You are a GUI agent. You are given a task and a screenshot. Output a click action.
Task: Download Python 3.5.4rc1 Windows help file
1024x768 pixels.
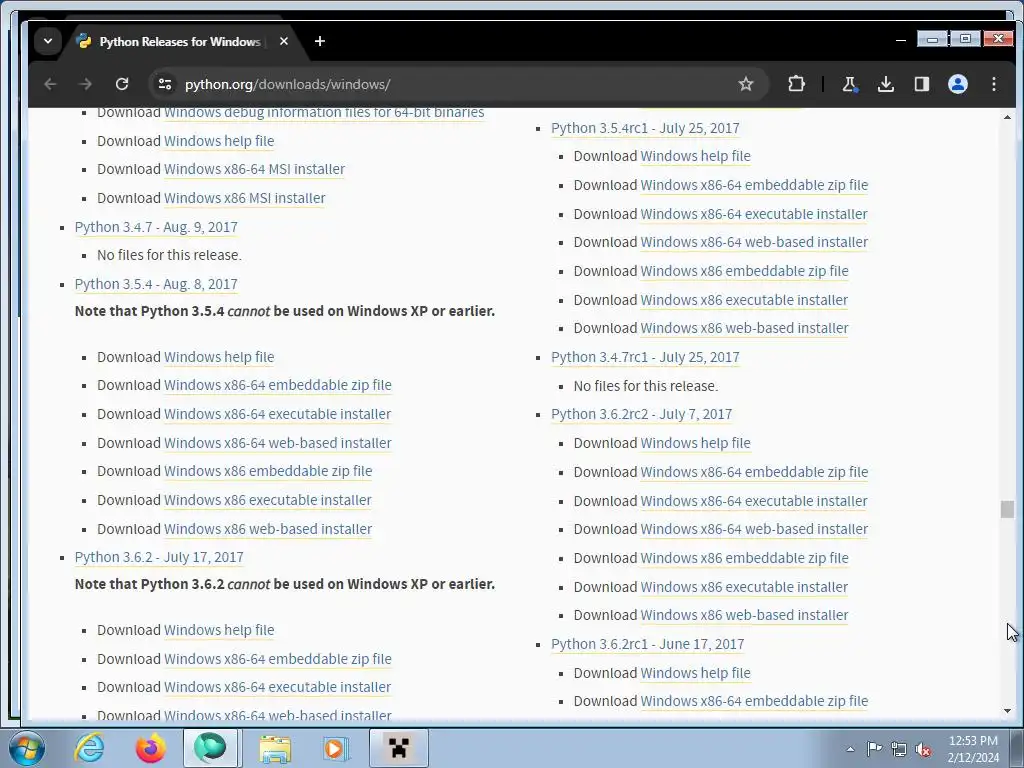(x=696, y=156)
